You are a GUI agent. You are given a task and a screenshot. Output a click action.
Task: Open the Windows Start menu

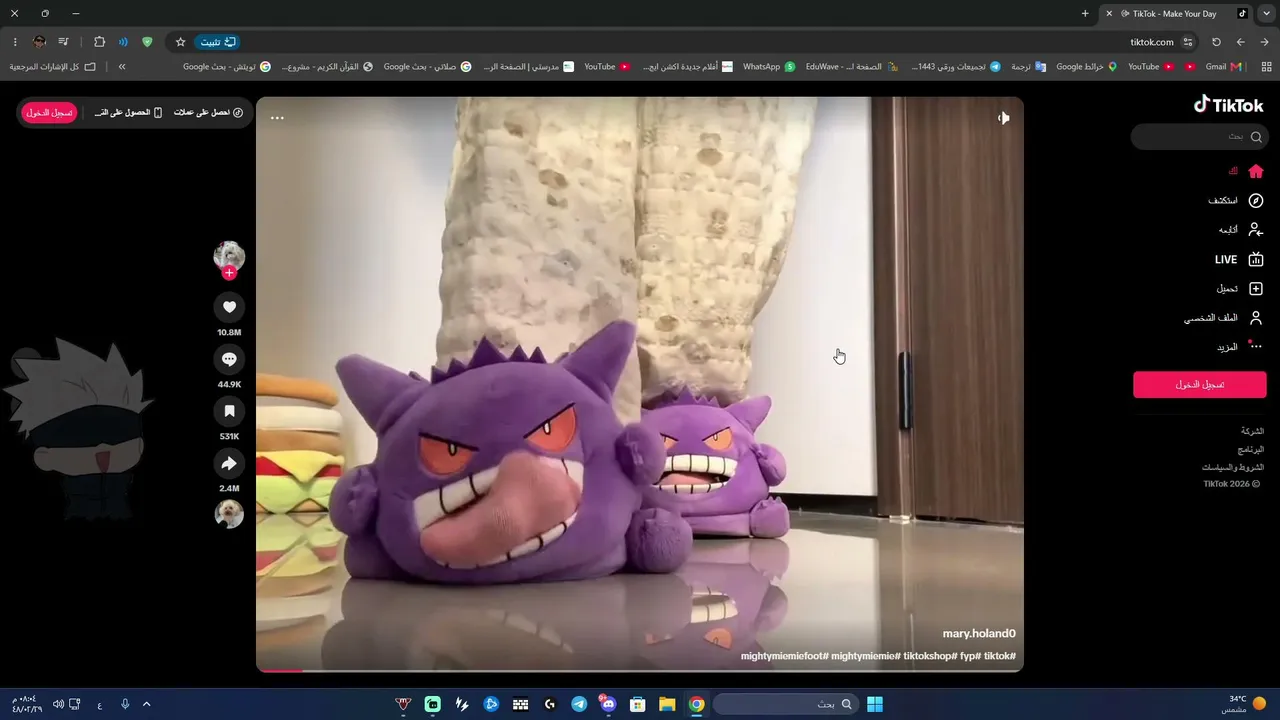[875, 704]
